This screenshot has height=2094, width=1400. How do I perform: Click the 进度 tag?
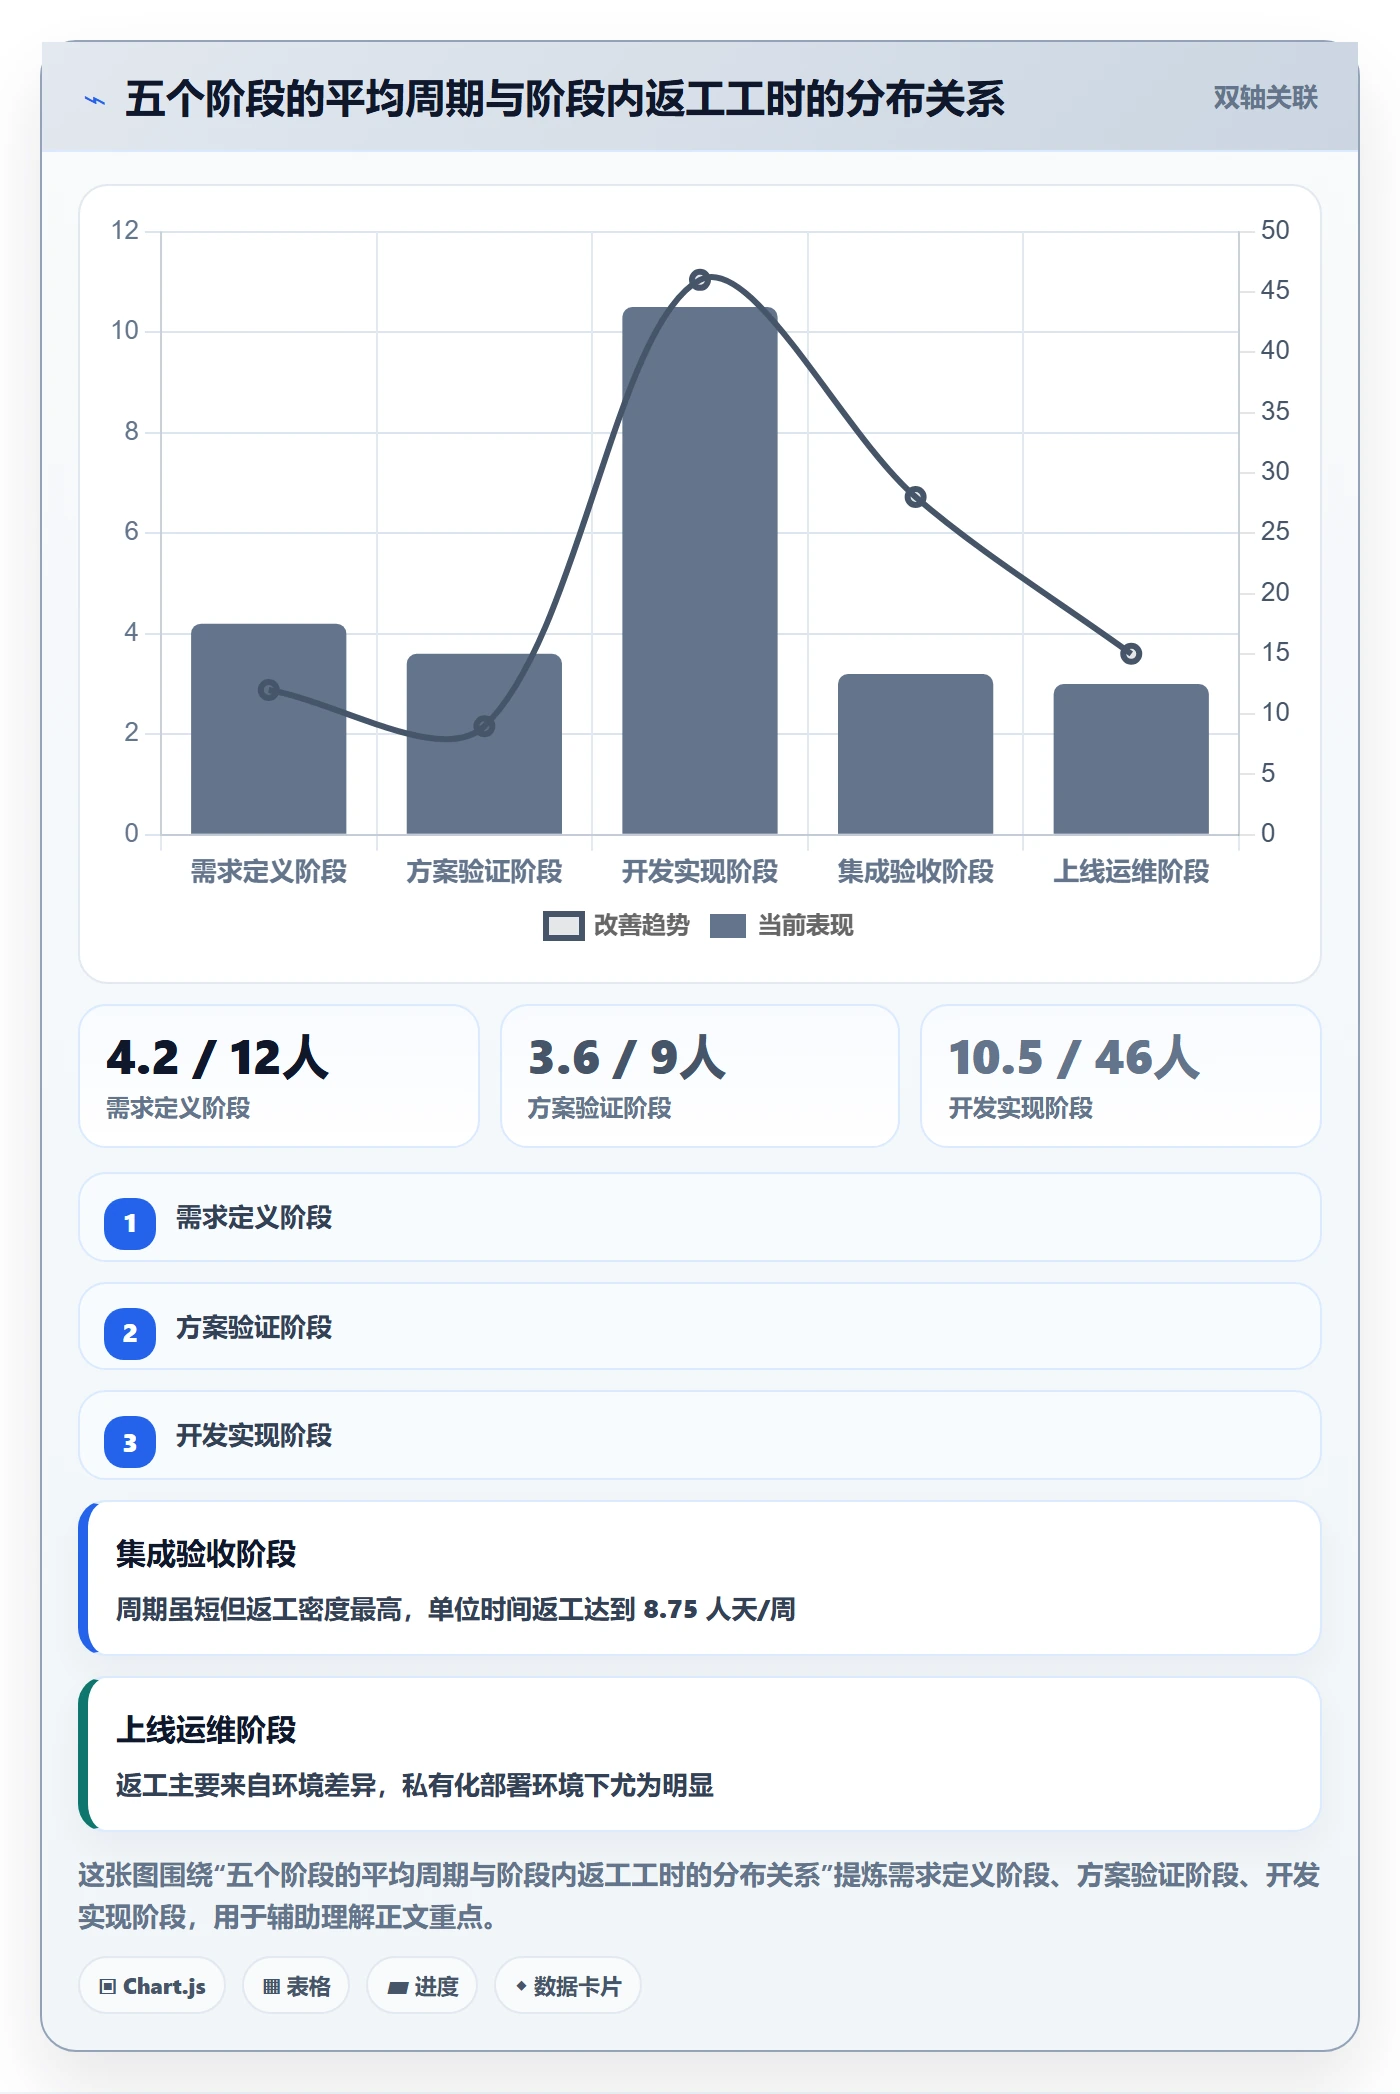pos(422,1986)
